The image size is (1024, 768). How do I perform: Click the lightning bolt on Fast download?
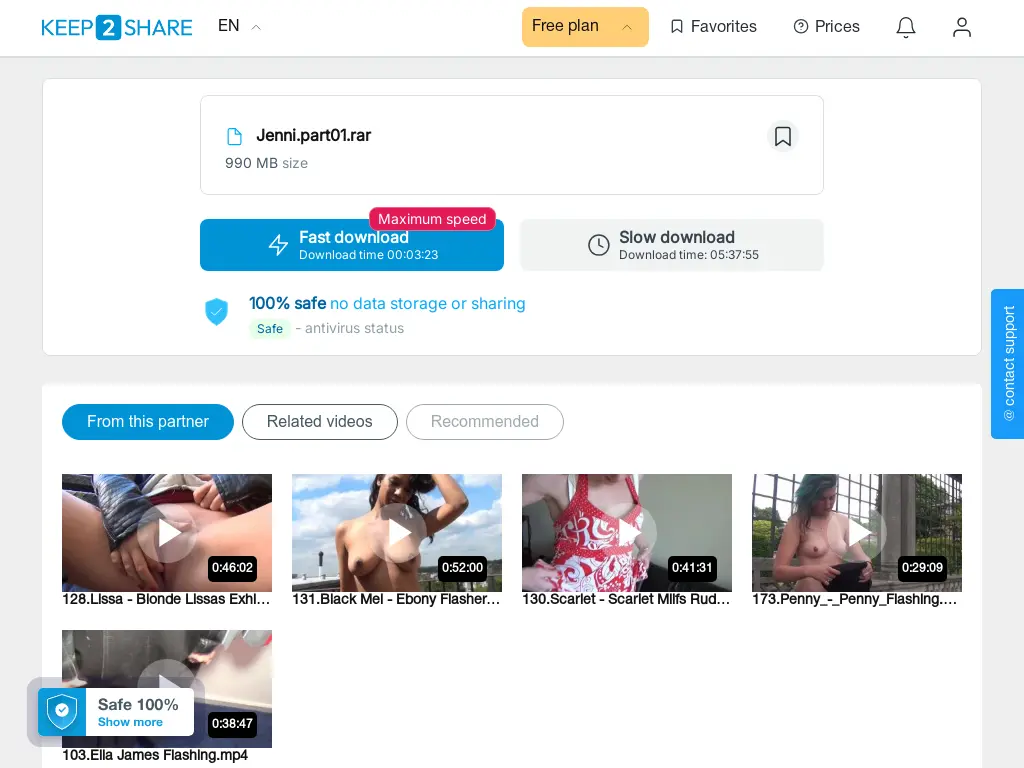click(278, 245)
